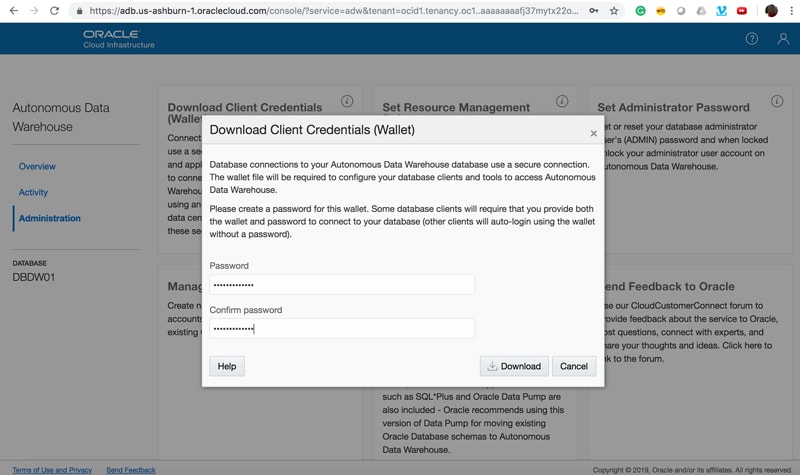Click the DBDW01 database name
800x475 pixels.
click(x=34, y=278)
